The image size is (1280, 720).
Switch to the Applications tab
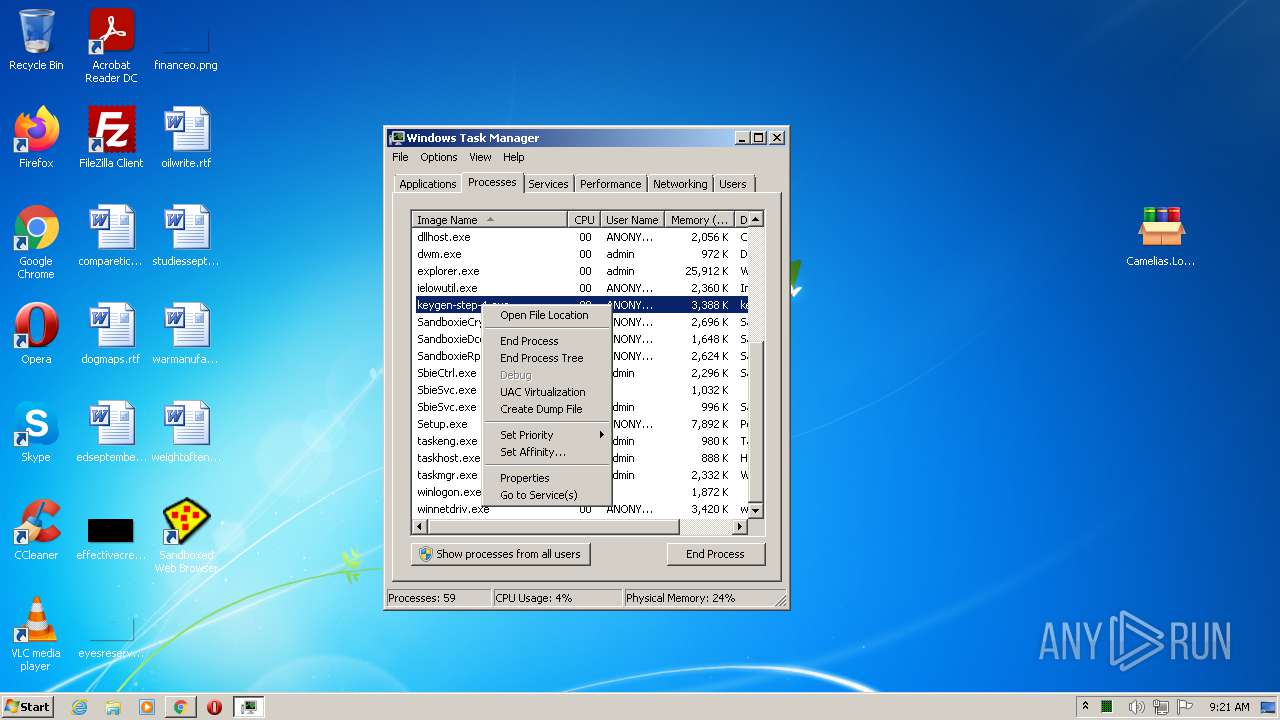pyautogui.click(x=427, y=184)
